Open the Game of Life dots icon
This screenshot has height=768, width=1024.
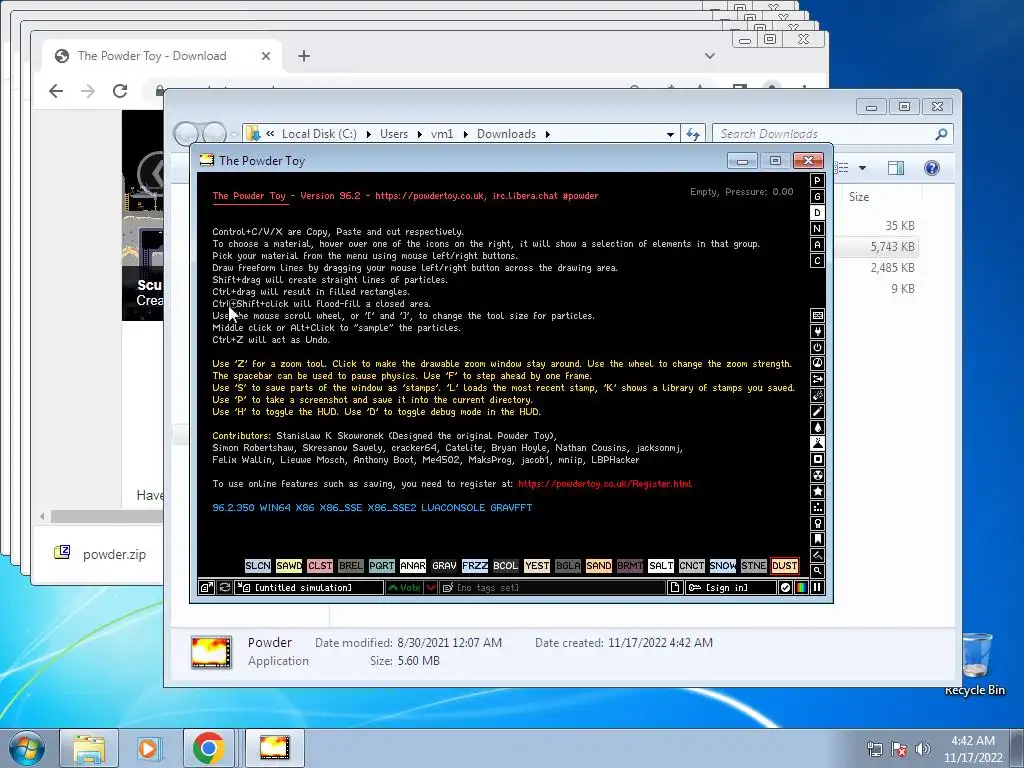(x=817, y=507)
